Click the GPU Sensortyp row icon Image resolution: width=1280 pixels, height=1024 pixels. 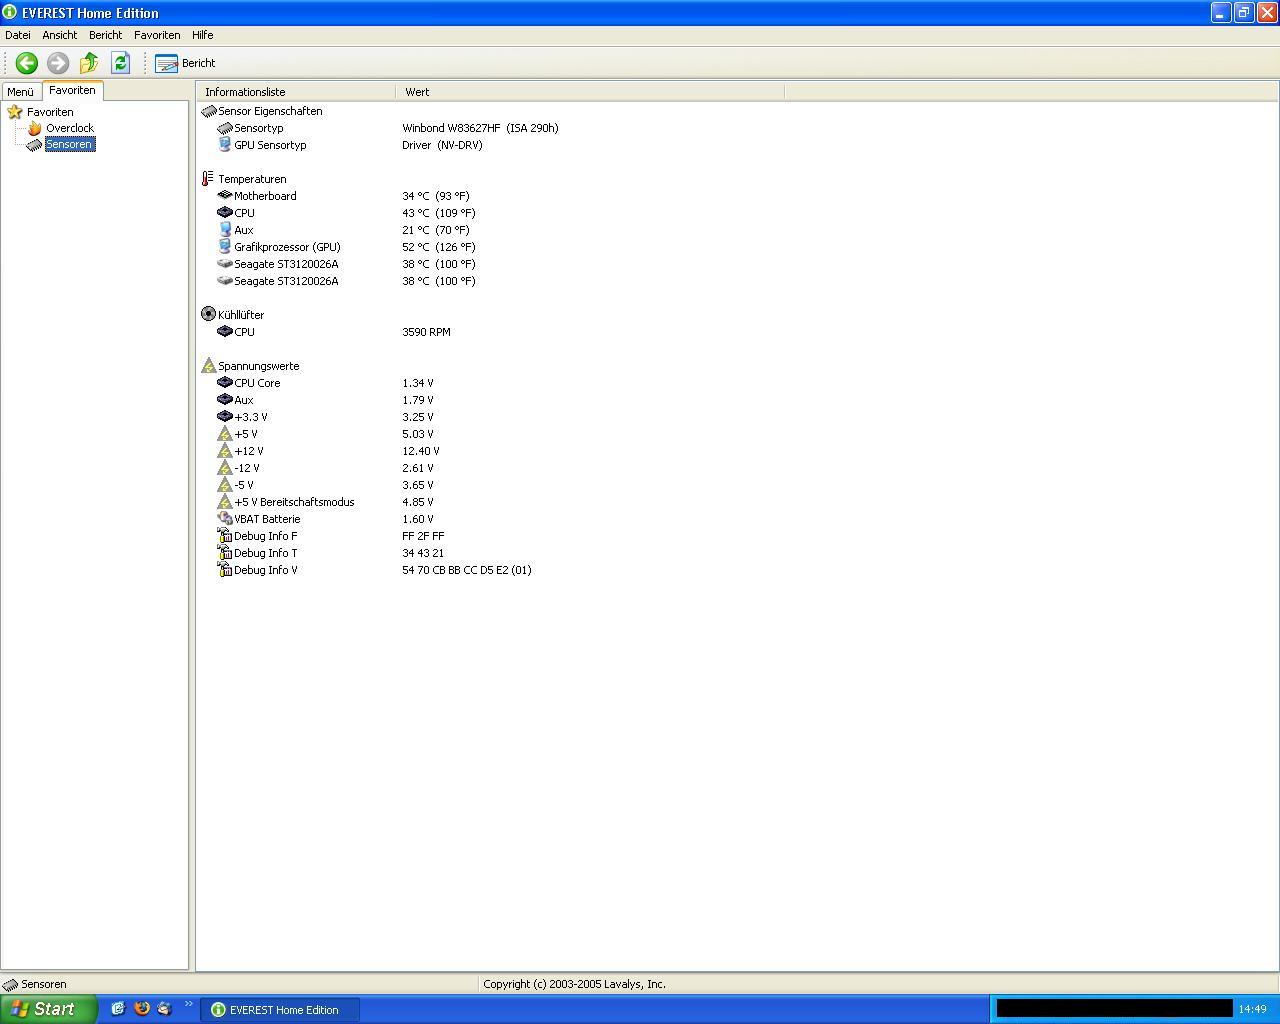(x=225, y=145)
